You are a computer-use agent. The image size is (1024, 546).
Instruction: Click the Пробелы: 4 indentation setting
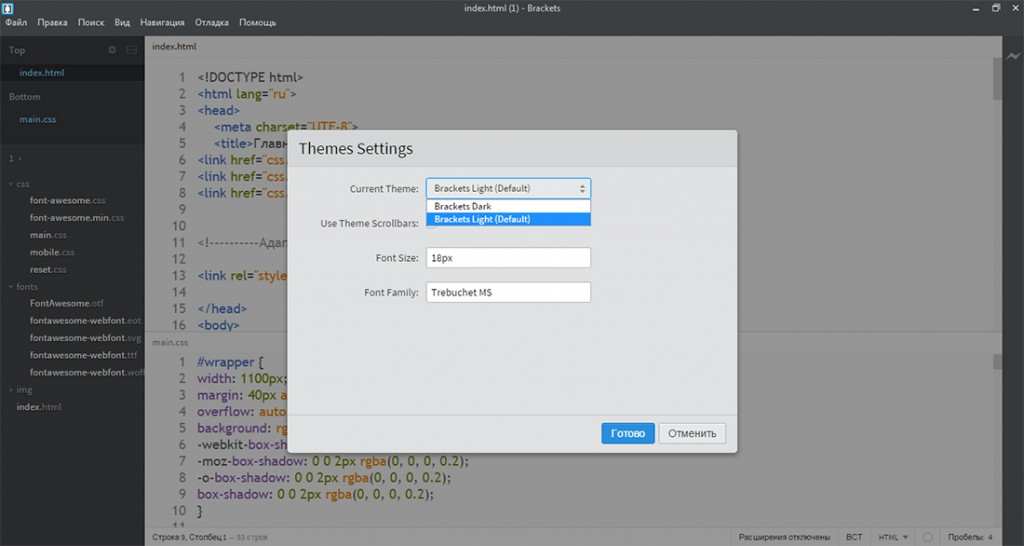(x=970, y=538)
